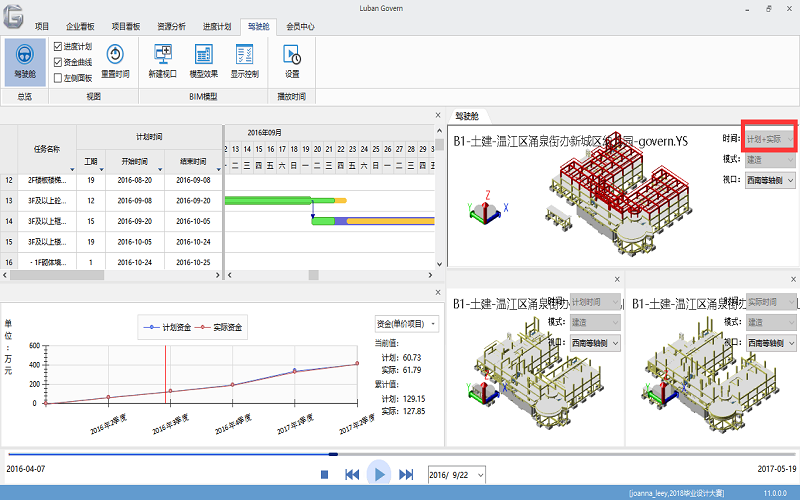The height and width of the screenshot is (500, 800).
Task: Close the fund curve chart panel
Action: pyautogui.click(x=438, y=292)
